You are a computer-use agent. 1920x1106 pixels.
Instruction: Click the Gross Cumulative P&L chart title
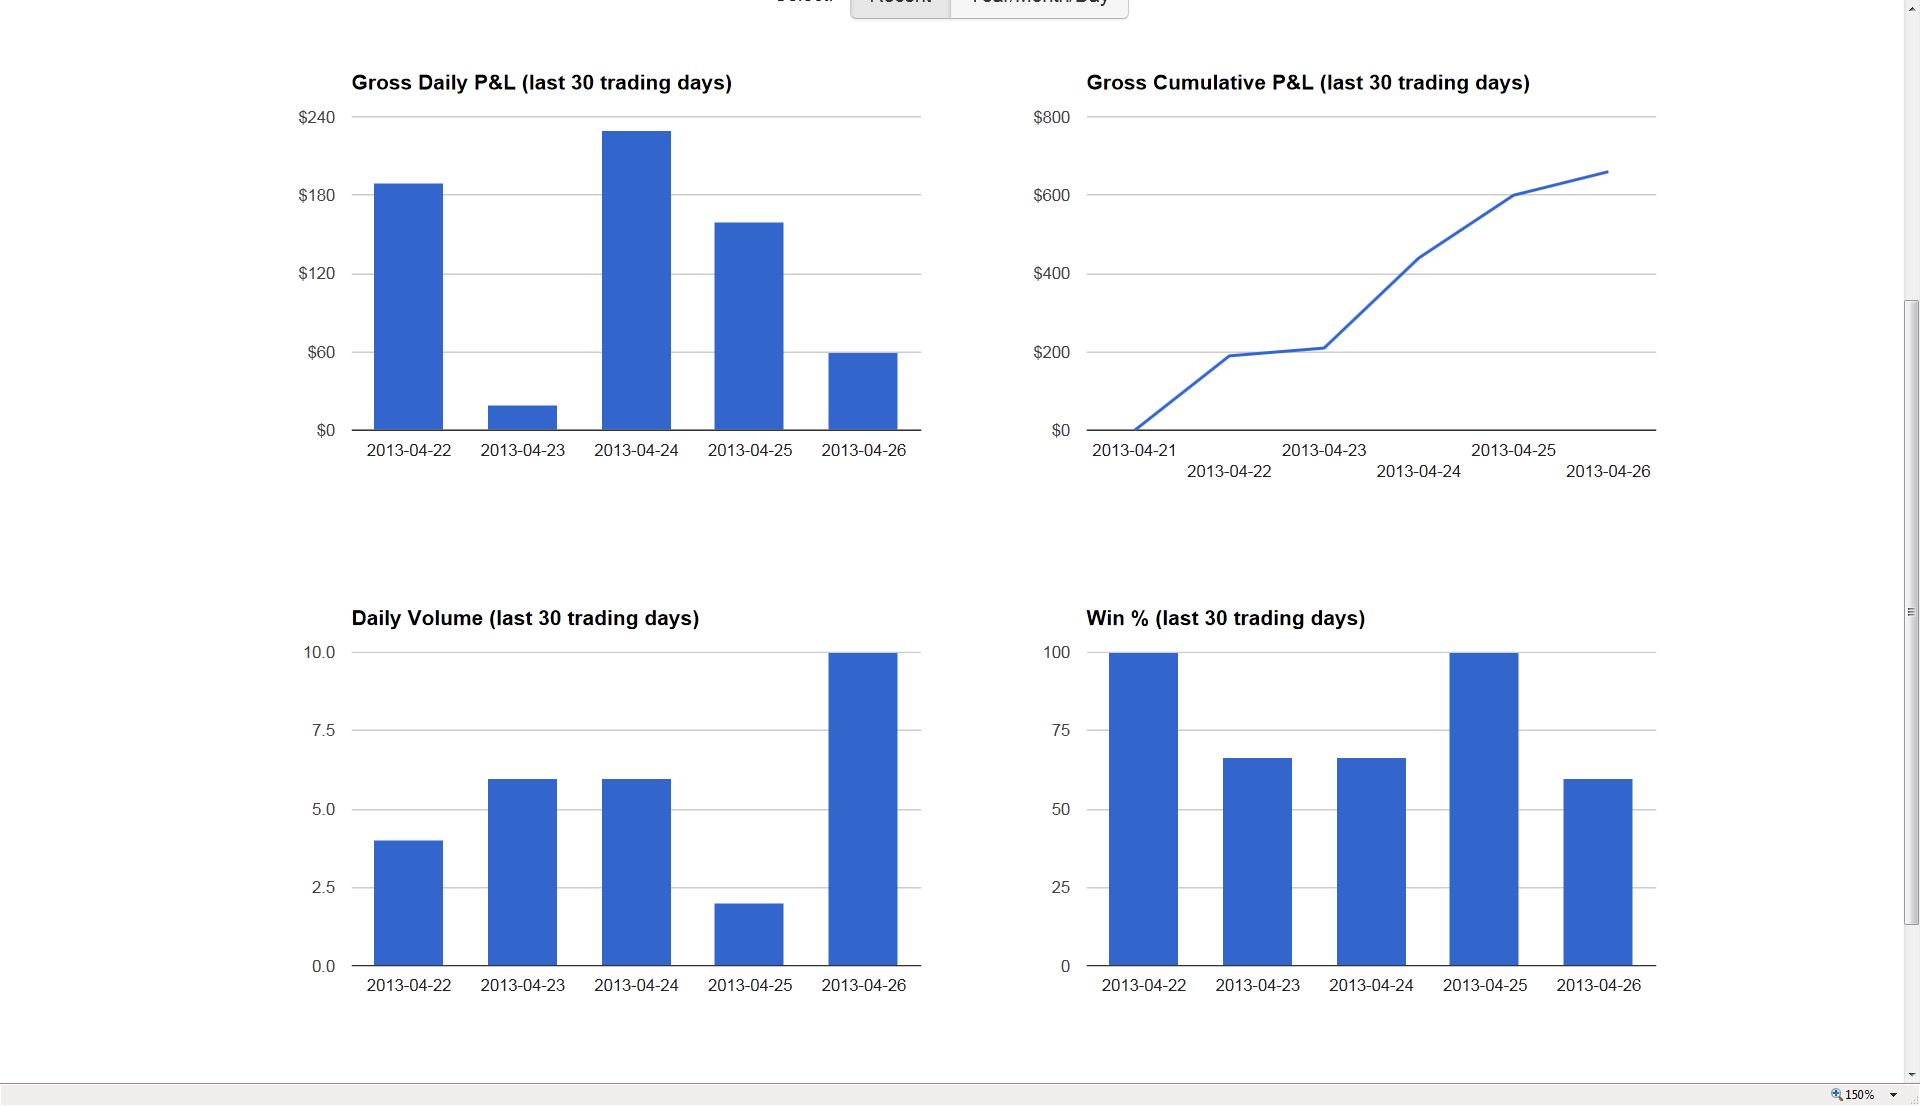[x=1308, y=83]
